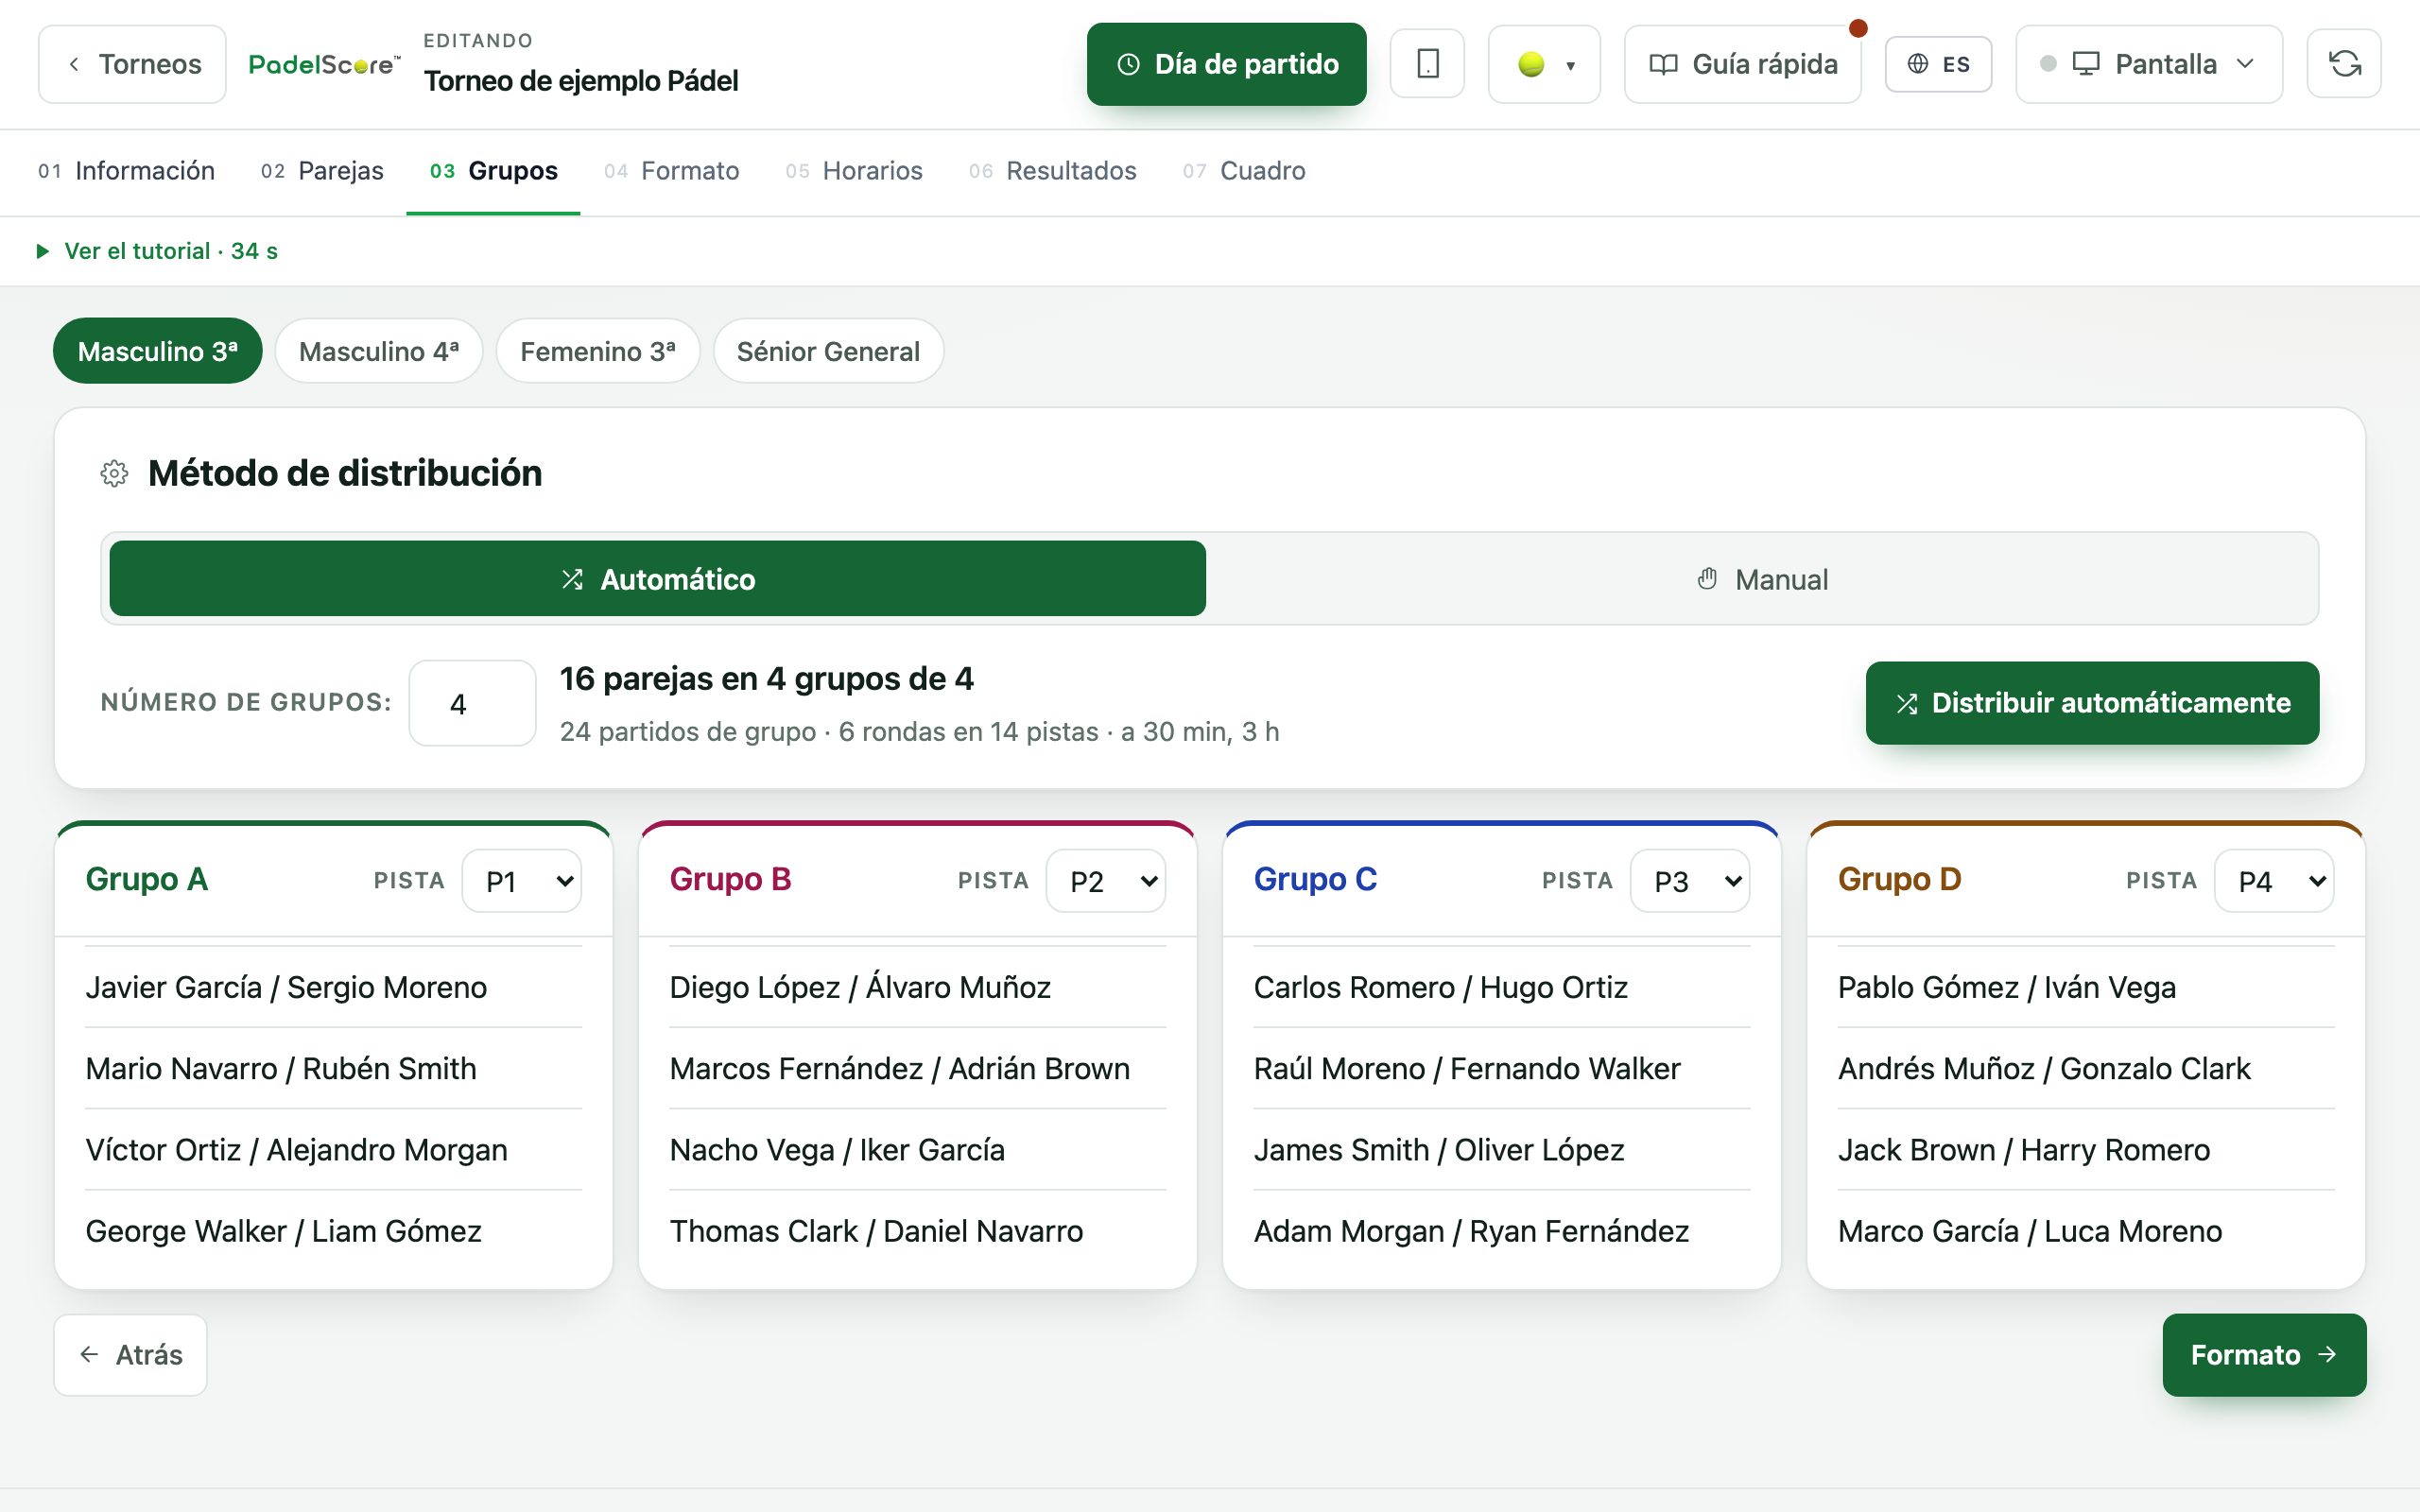
Task: Go to the Horarios tab
Action: pos(854,171)
